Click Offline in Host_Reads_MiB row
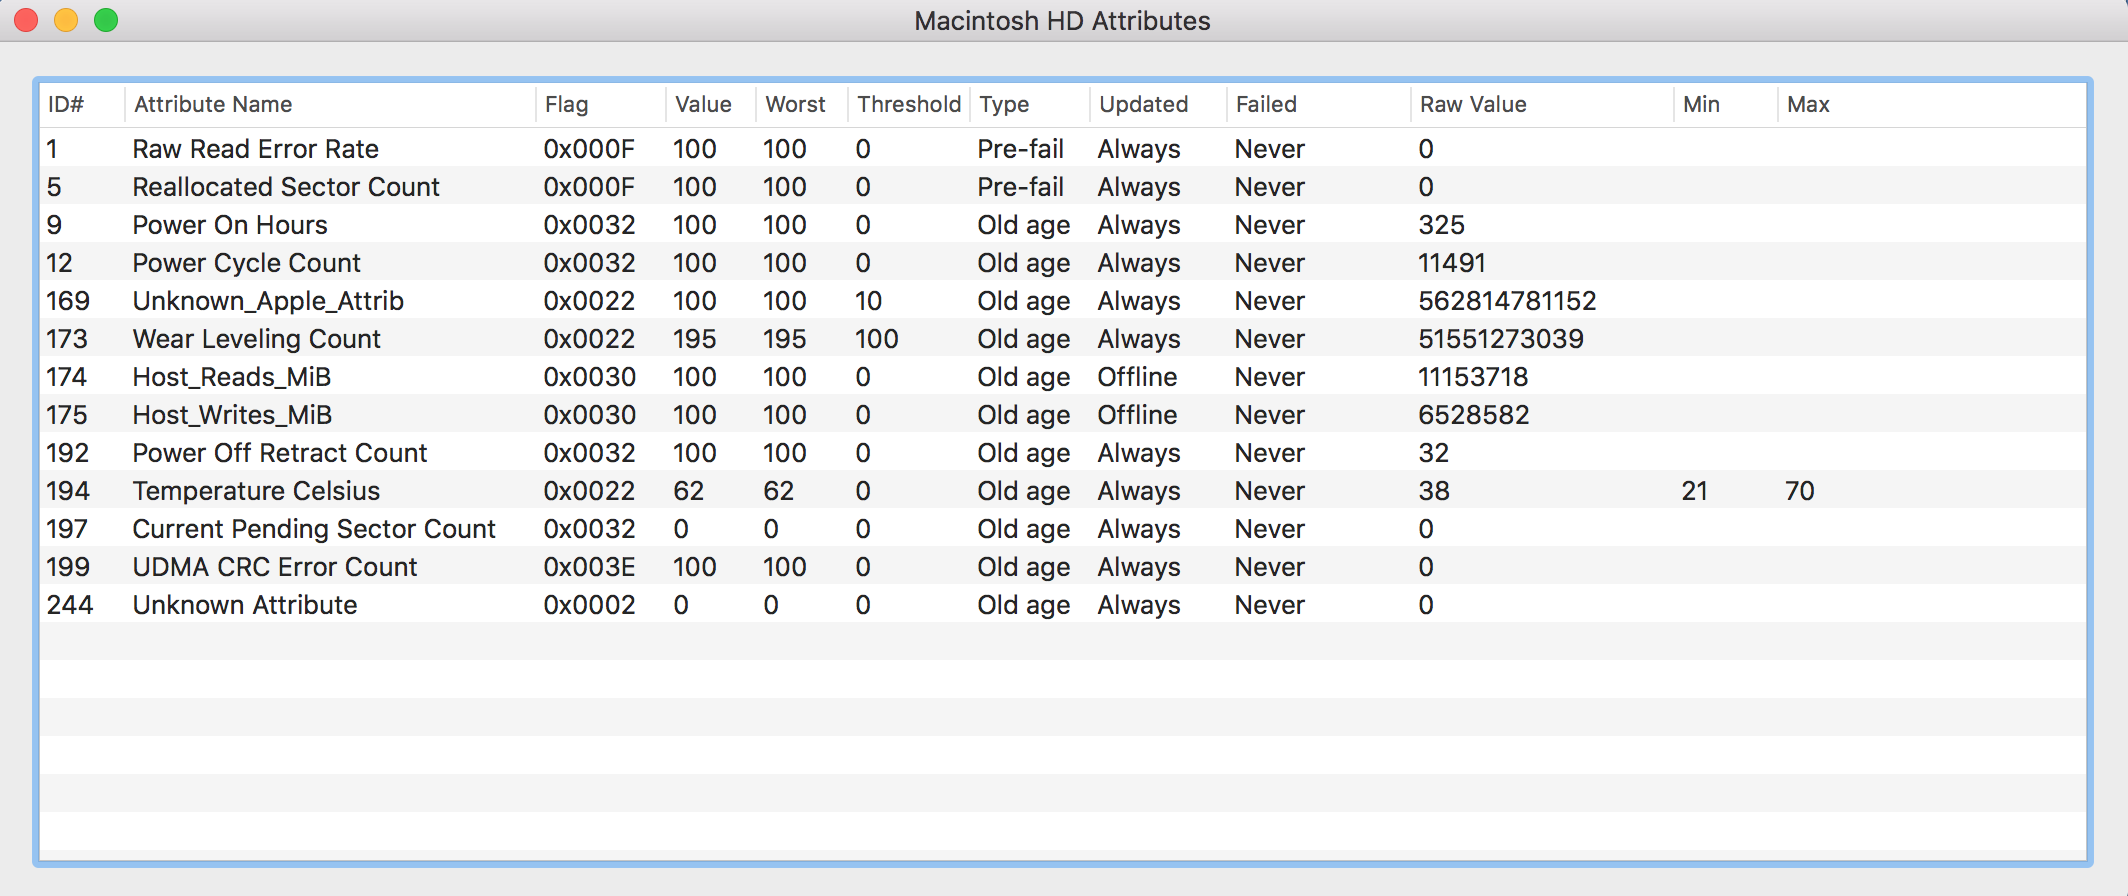2128x896 pixels. click(1137, 377)
